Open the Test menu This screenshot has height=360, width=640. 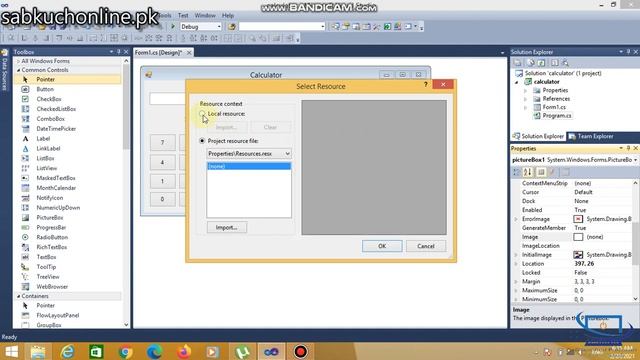[x=183, y=16]
